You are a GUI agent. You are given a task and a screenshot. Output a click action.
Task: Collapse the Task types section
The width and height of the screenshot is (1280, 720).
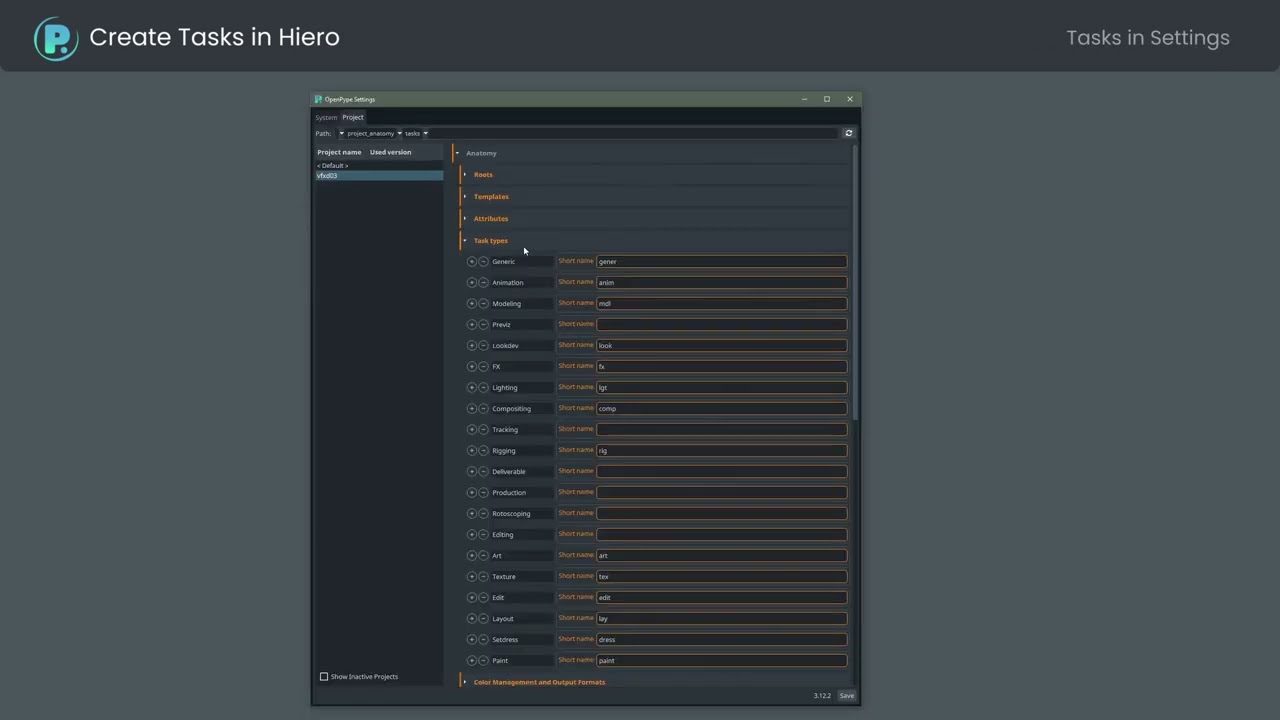pos(465,241)
